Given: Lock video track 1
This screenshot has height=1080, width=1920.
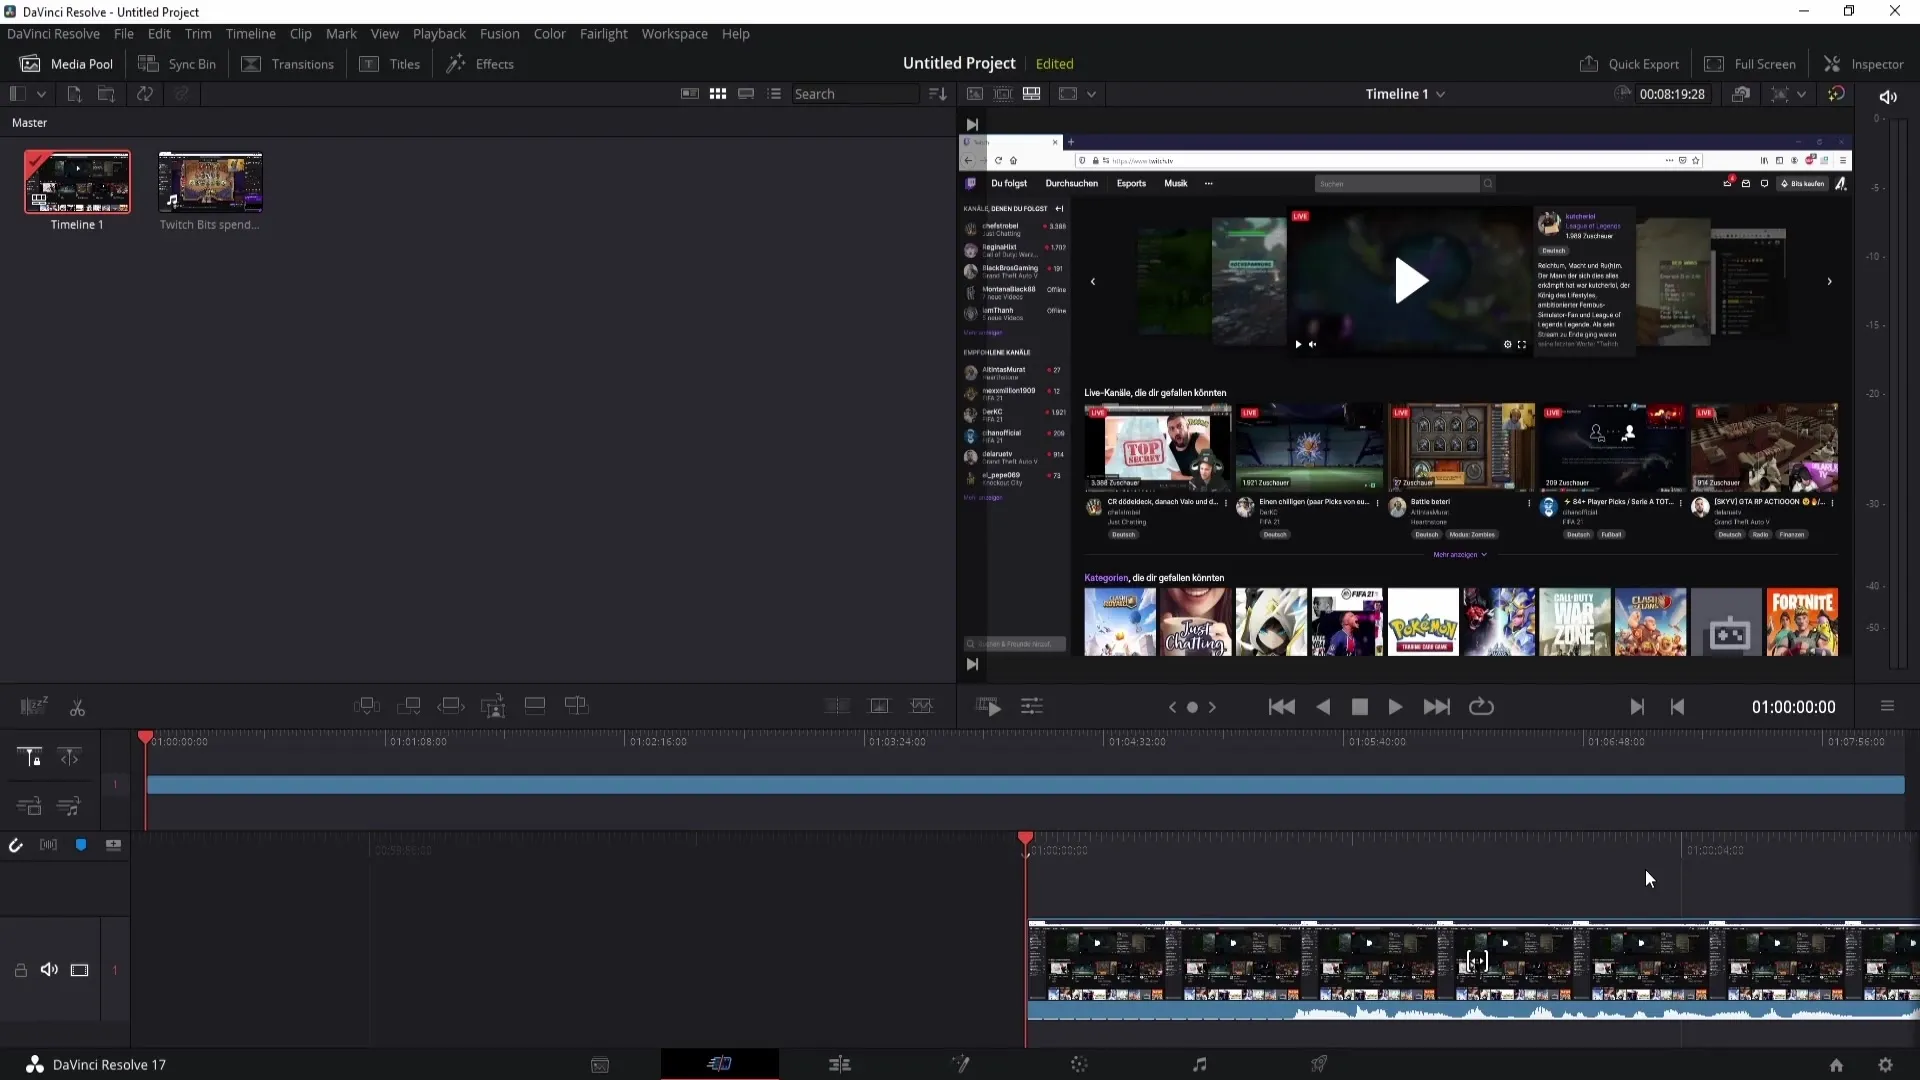Looking at the screenshot, I should pos(20,970).
